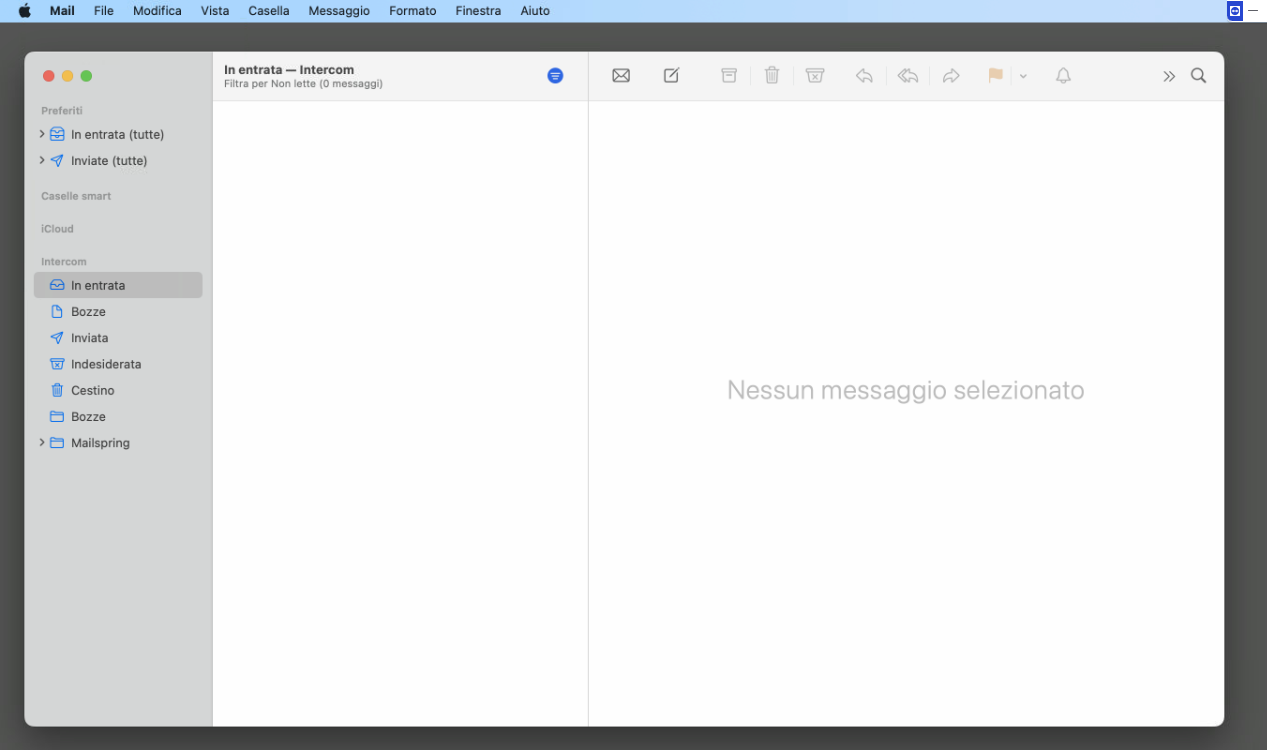The width and height of the screenshot is (1267, 750).
Task: Click the trash Delete icon
Action: click(x=772, y=76)
